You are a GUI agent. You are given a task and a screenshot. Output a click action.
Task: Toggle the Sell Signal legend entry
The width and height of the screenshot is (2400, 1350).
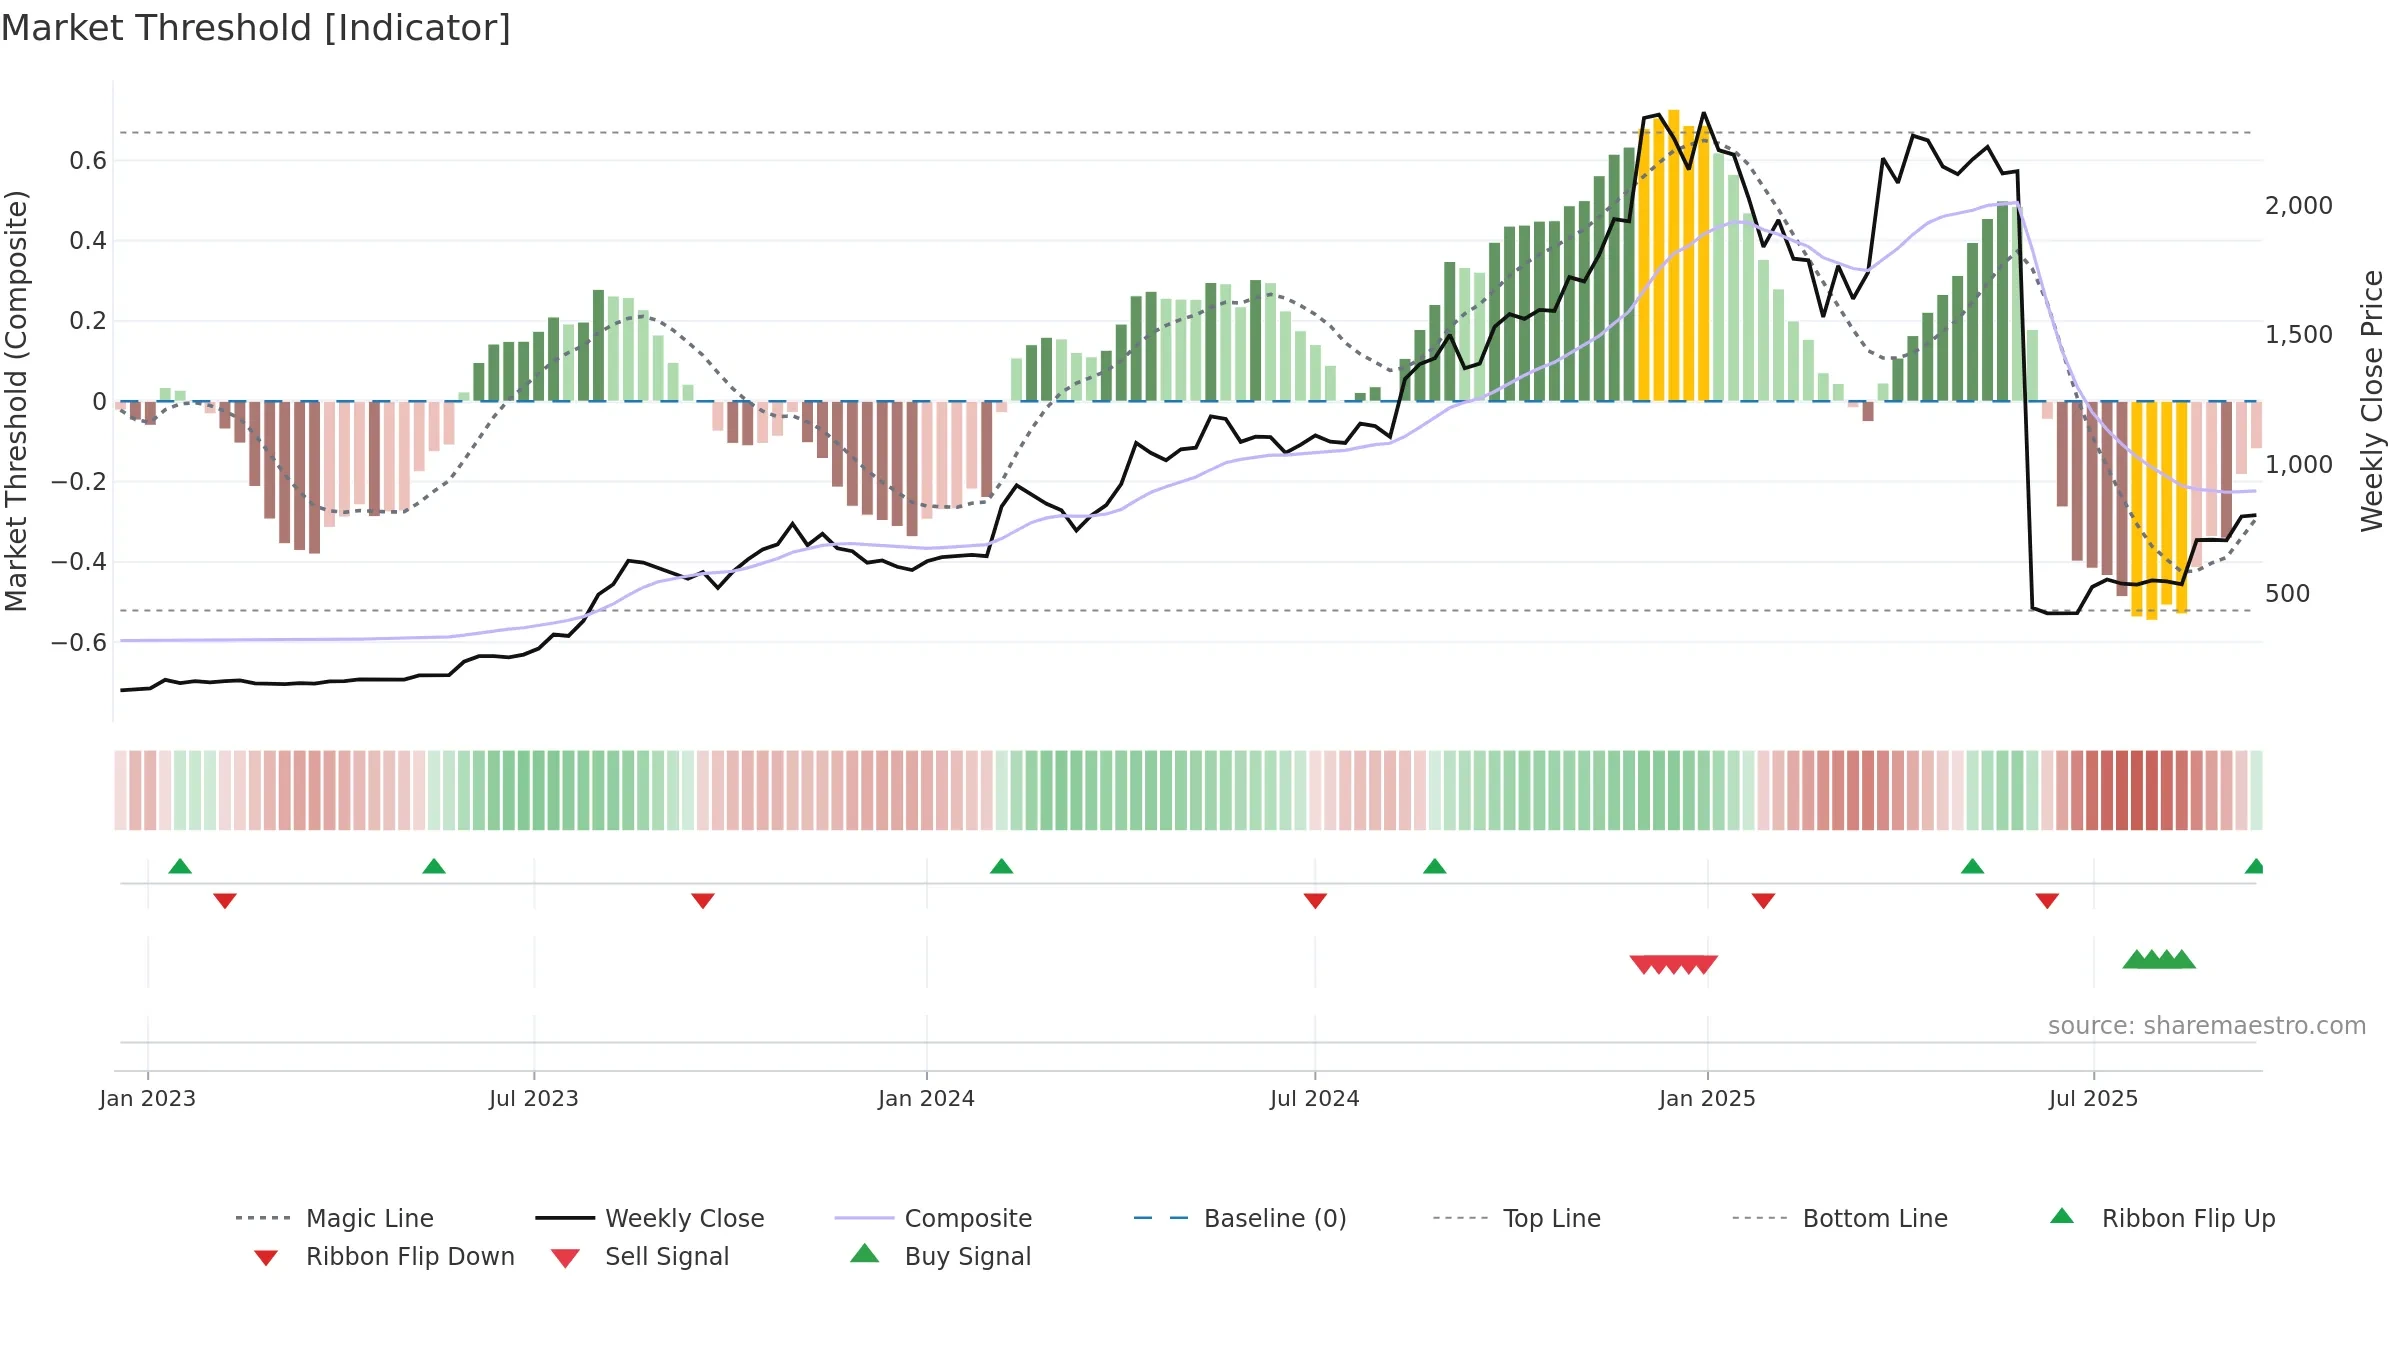coord(640,1256)
